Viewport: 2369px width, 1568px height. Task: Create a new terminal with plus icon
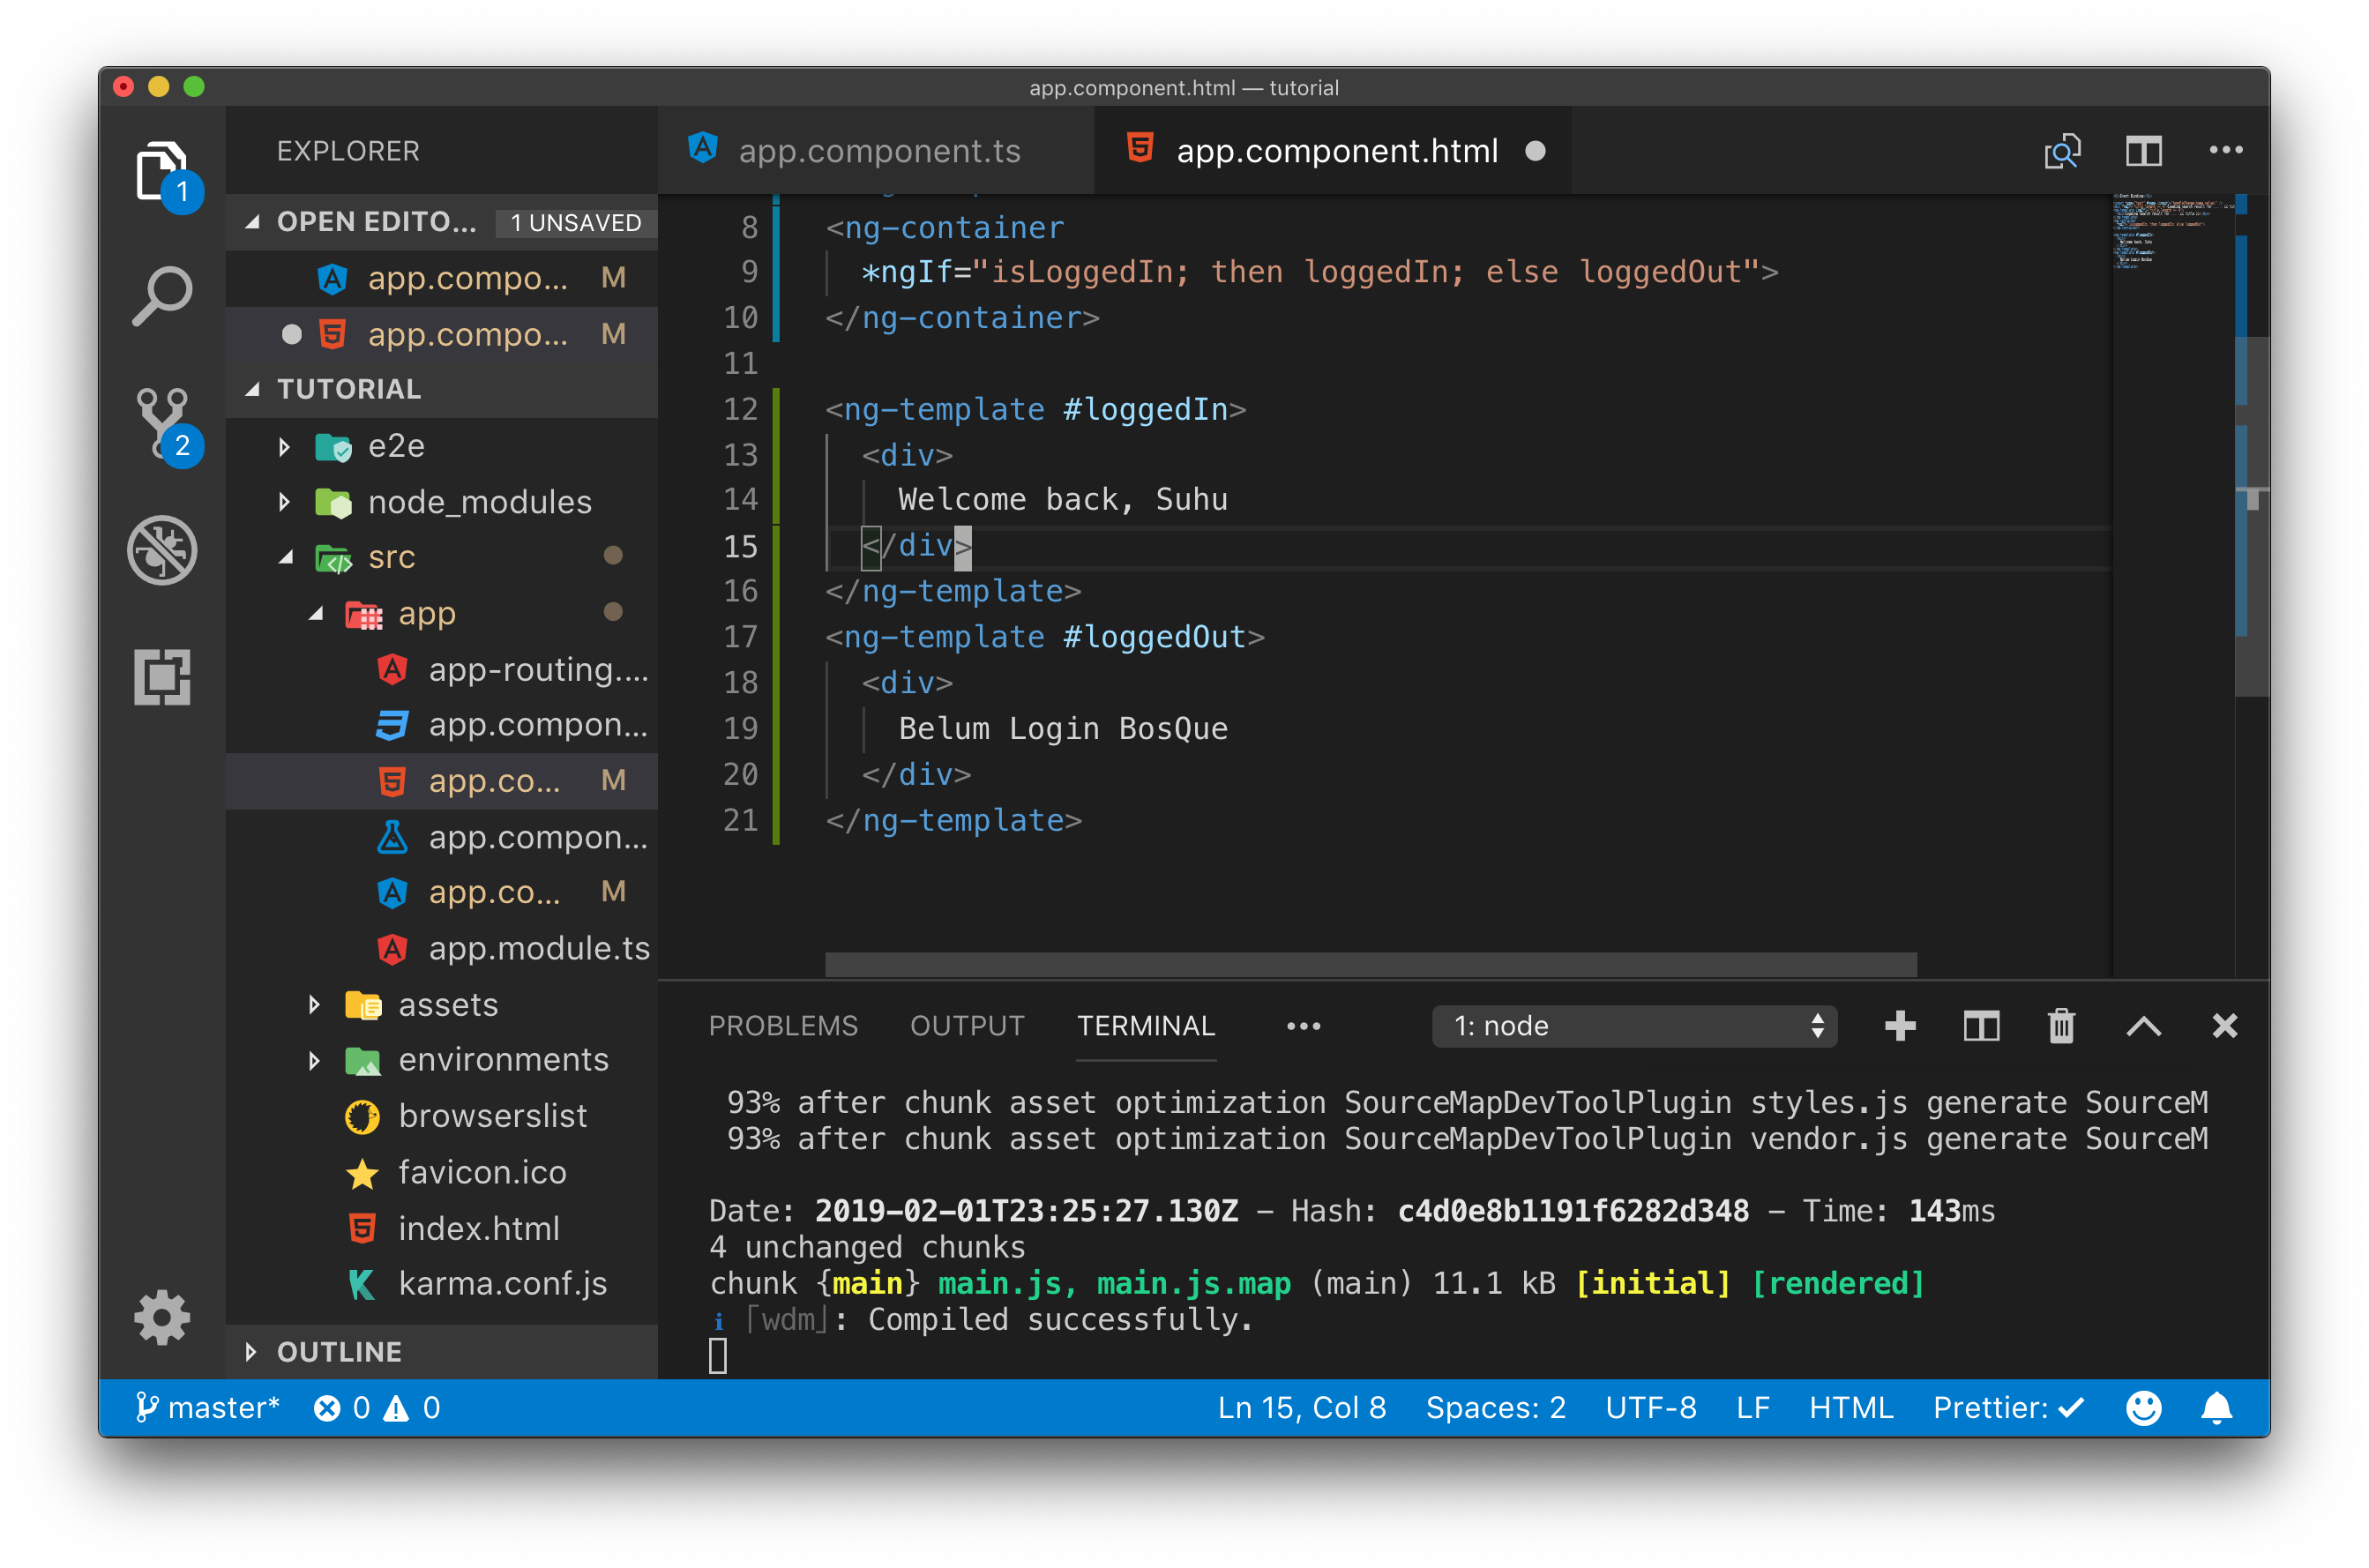1900,1026
